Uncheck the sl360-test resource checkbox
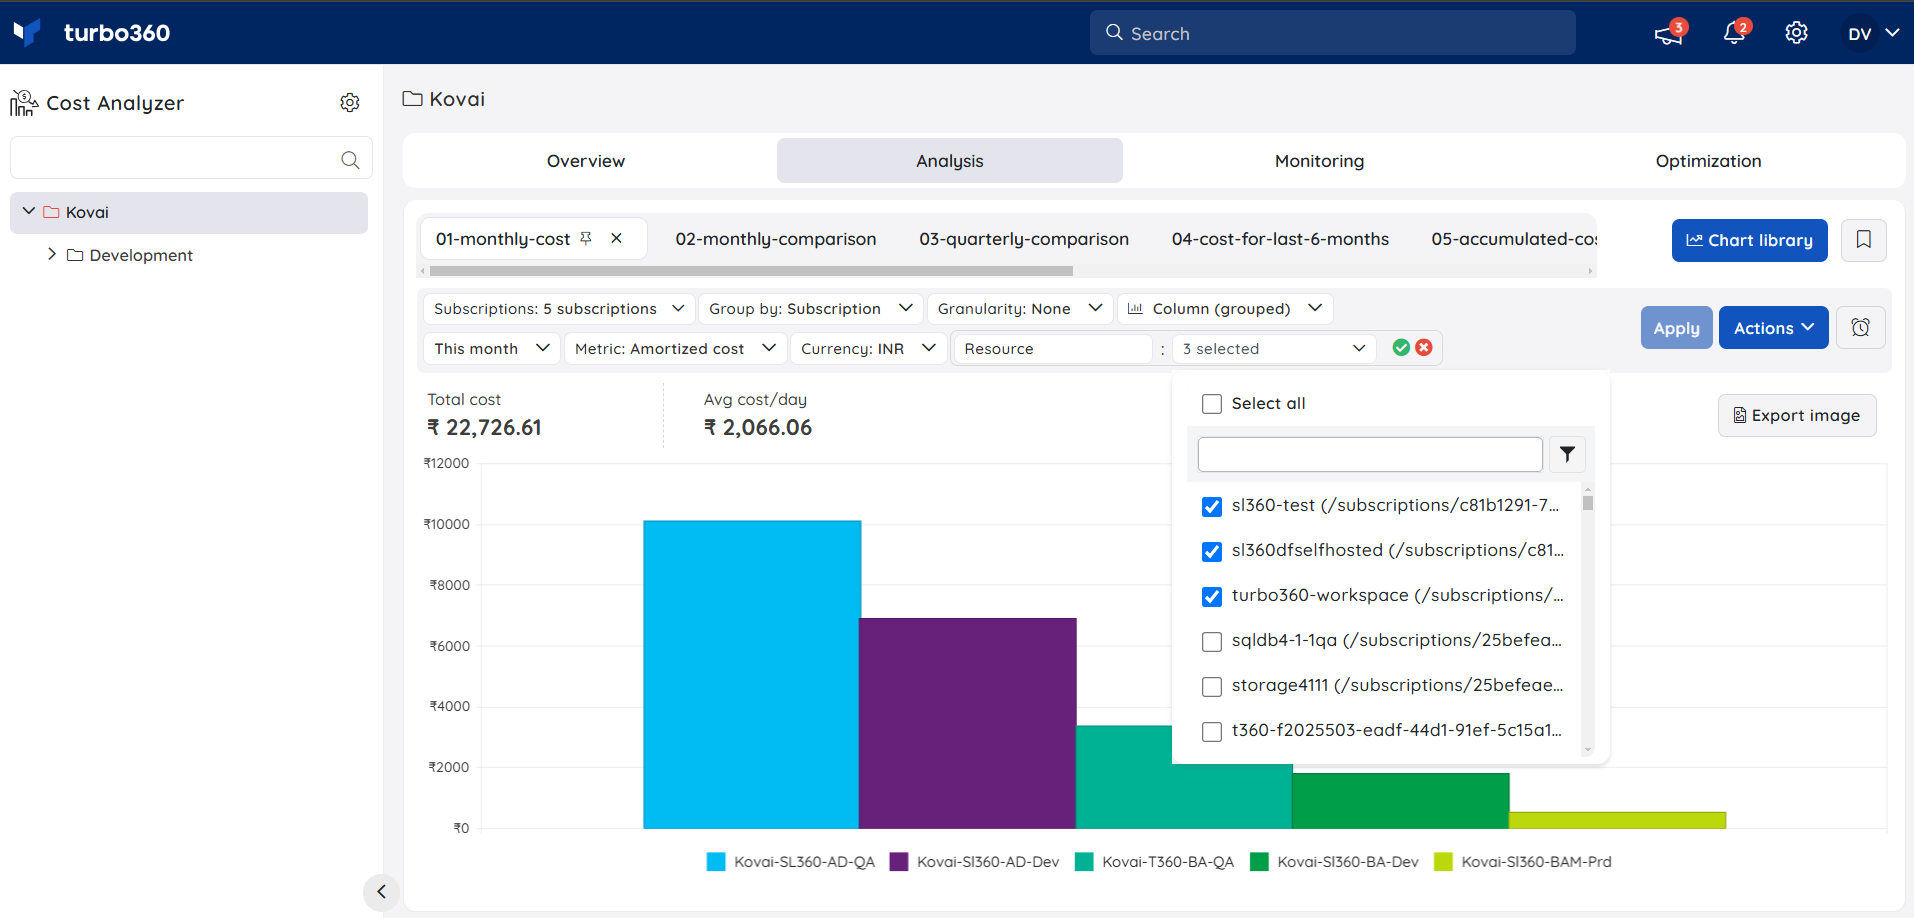The width and height of the screenshot is (1914, 918). pyautogui.click(x=1212, y=507)
